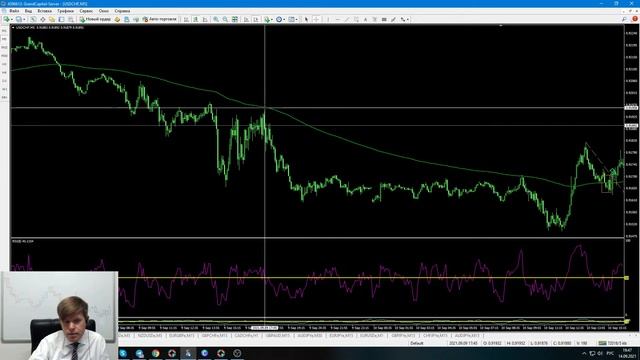
Task: Zoom in on the chart
Action: click(216, 19)
